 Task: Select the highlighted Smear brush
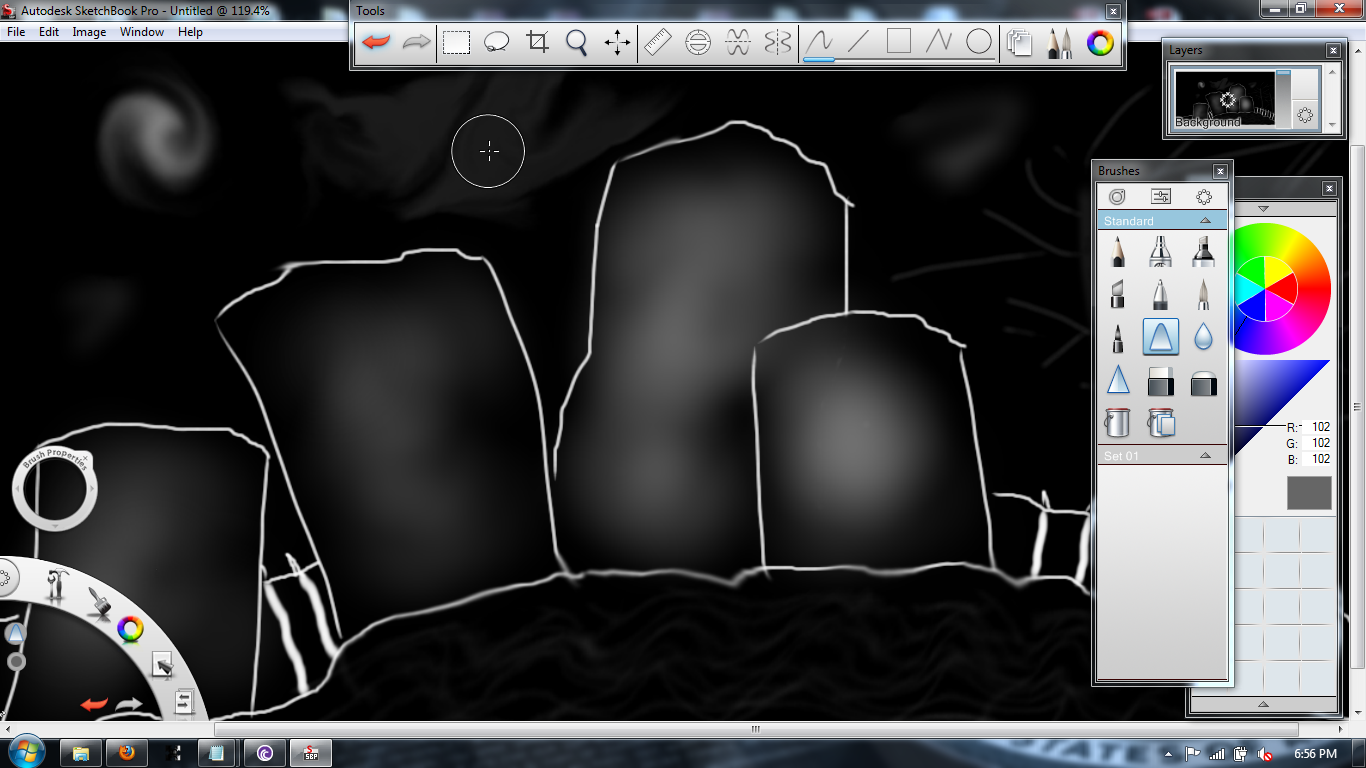pyautogui.click(x=1160, y=337)
